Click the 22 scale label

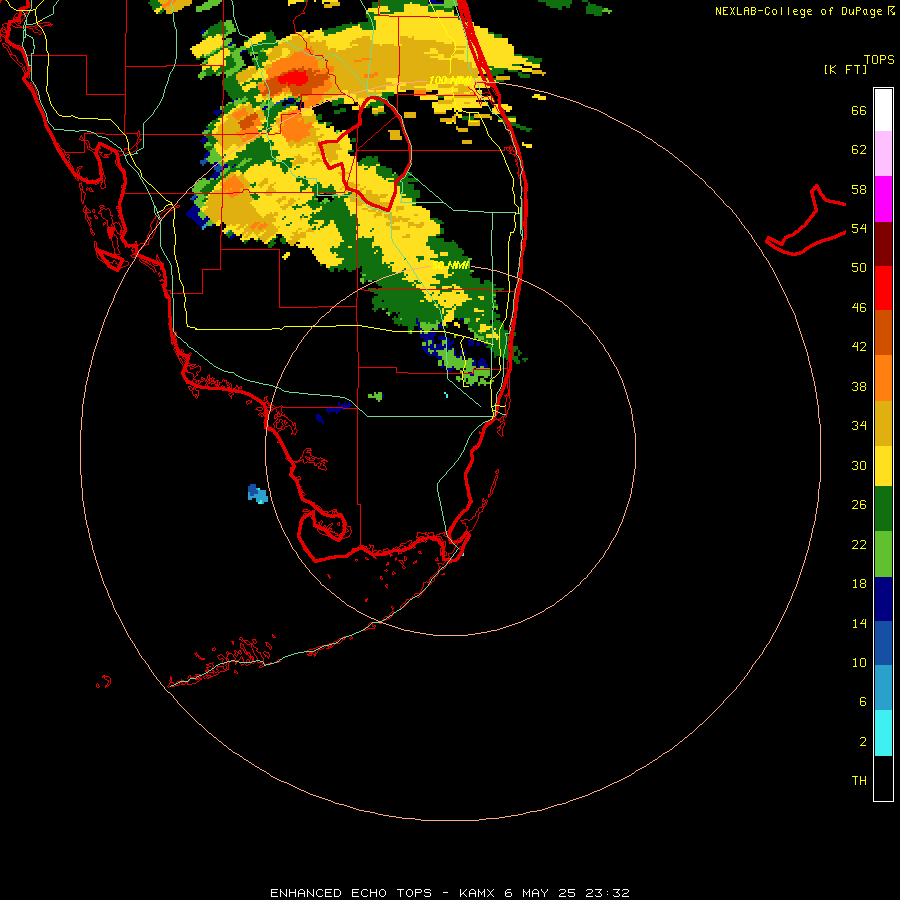[x=859, y=544]
